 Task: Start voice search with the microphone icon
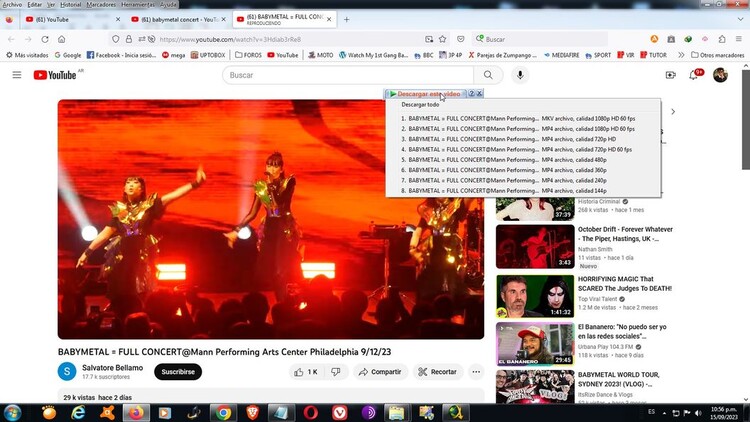520,75
